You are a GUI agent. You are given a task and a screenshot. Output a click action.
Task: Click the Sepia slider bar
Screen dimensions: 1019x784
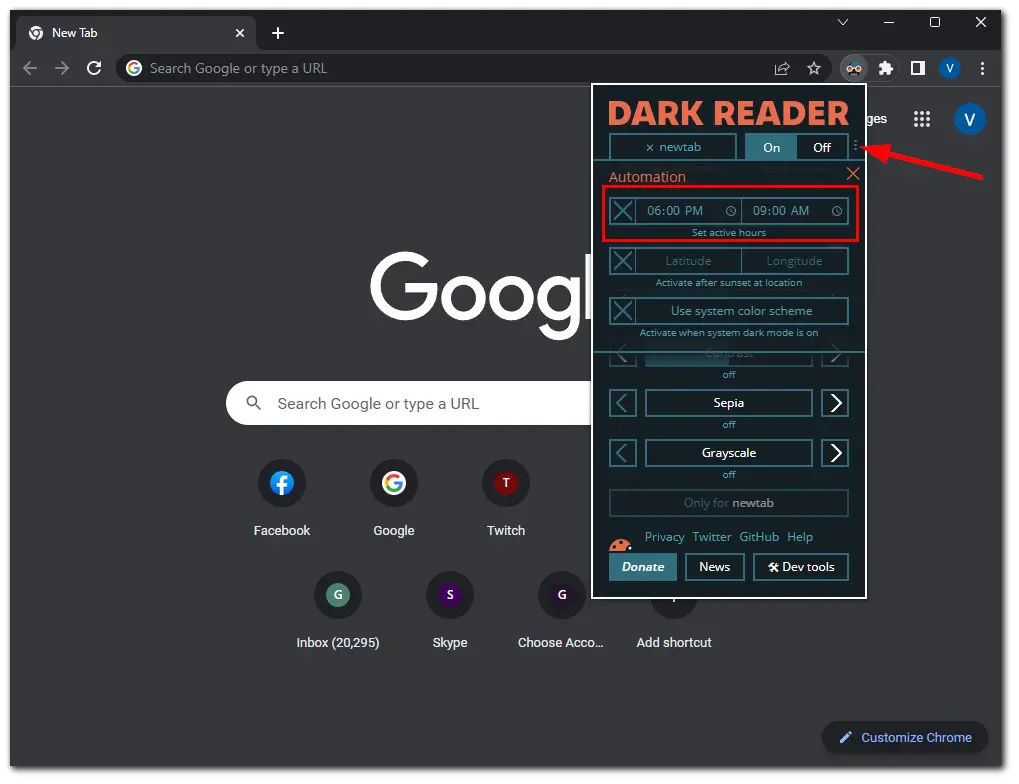point(729,403)
